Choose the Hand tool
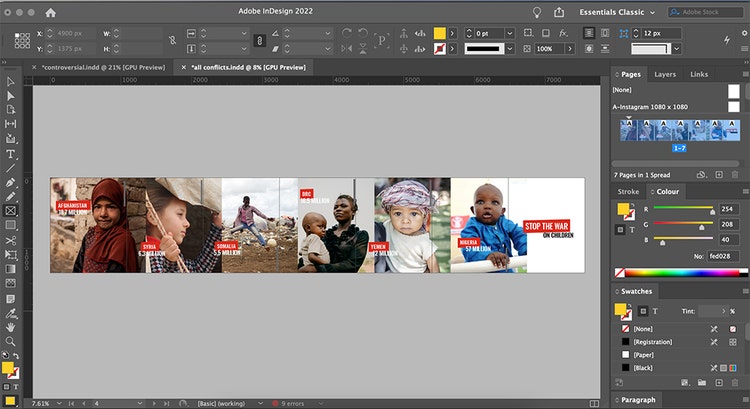750x409 pixels. [11, 326]
